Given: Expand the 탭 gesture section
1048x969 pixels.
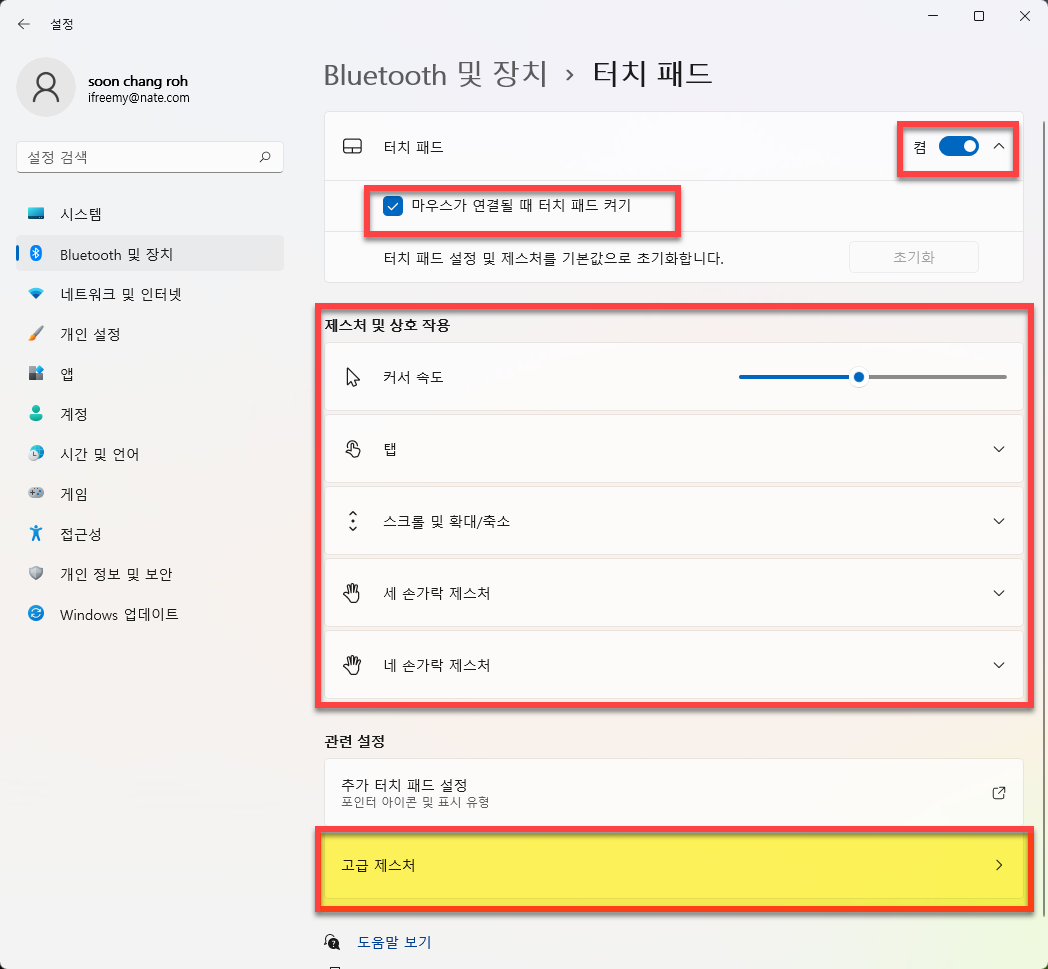Looking at the screenshot, I should [x=998, y=449].
